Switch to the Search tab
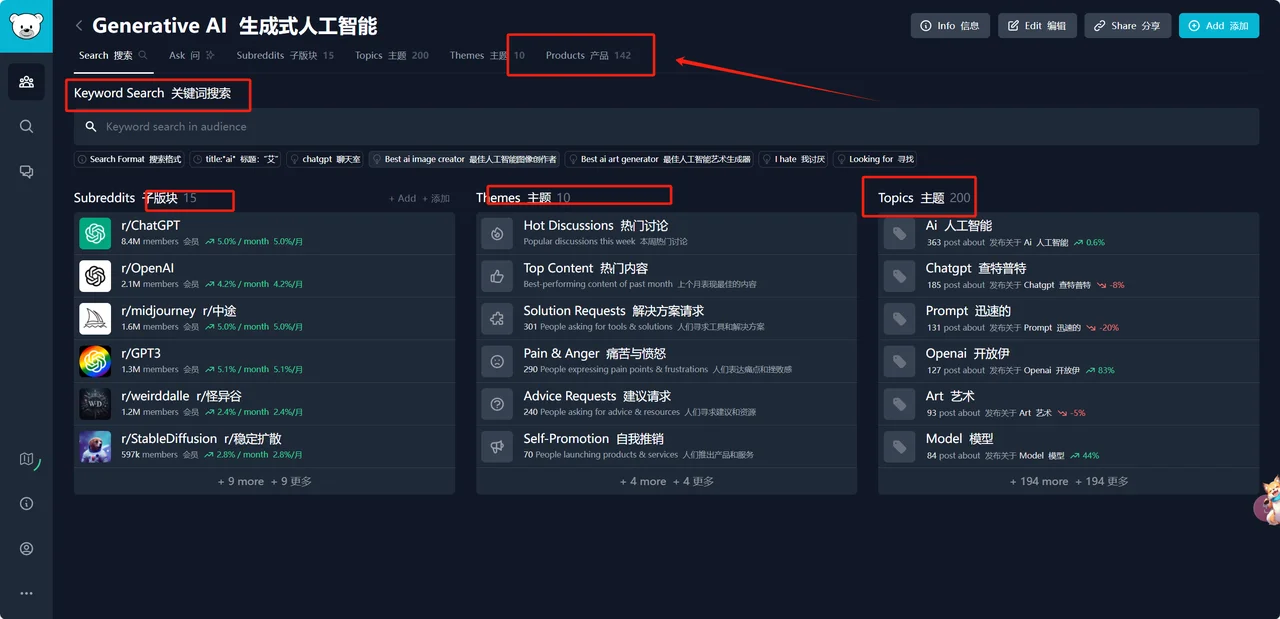 [113, 55]
